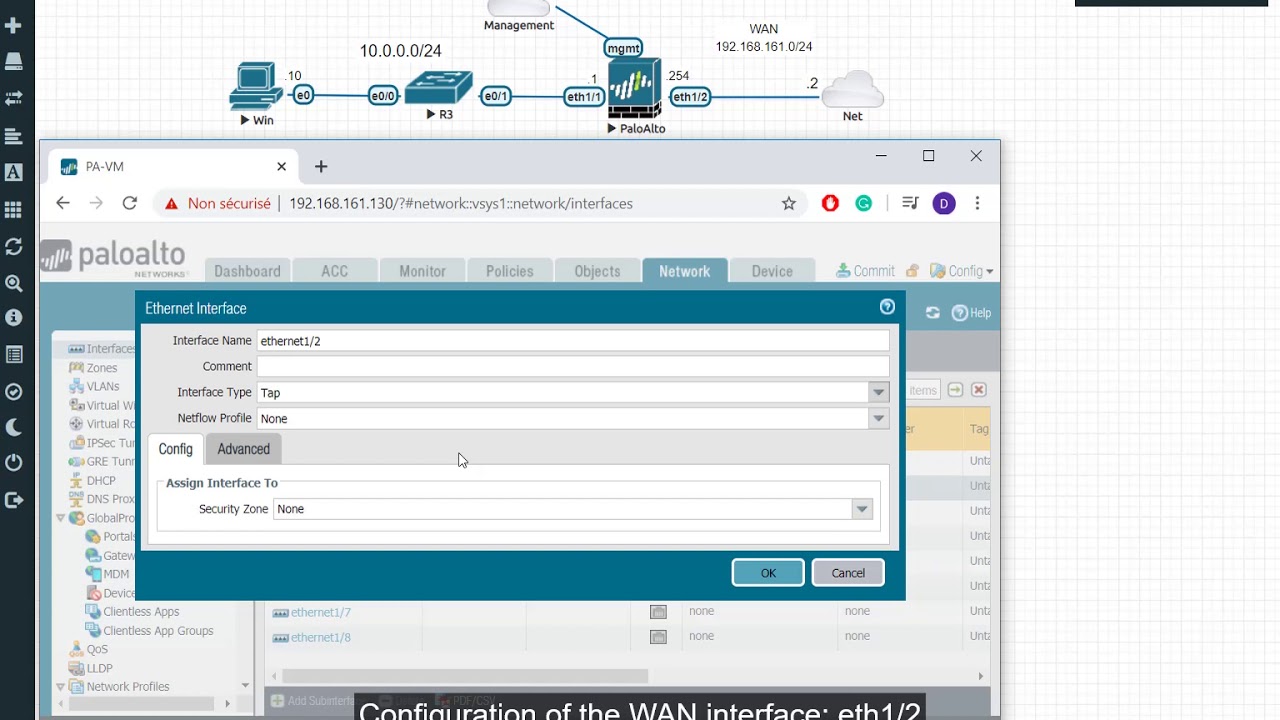This screenshot has height=720, width=1280.
Task: Select Zones in the network tree
Action: pyautogui.click(x=101, y=368)
